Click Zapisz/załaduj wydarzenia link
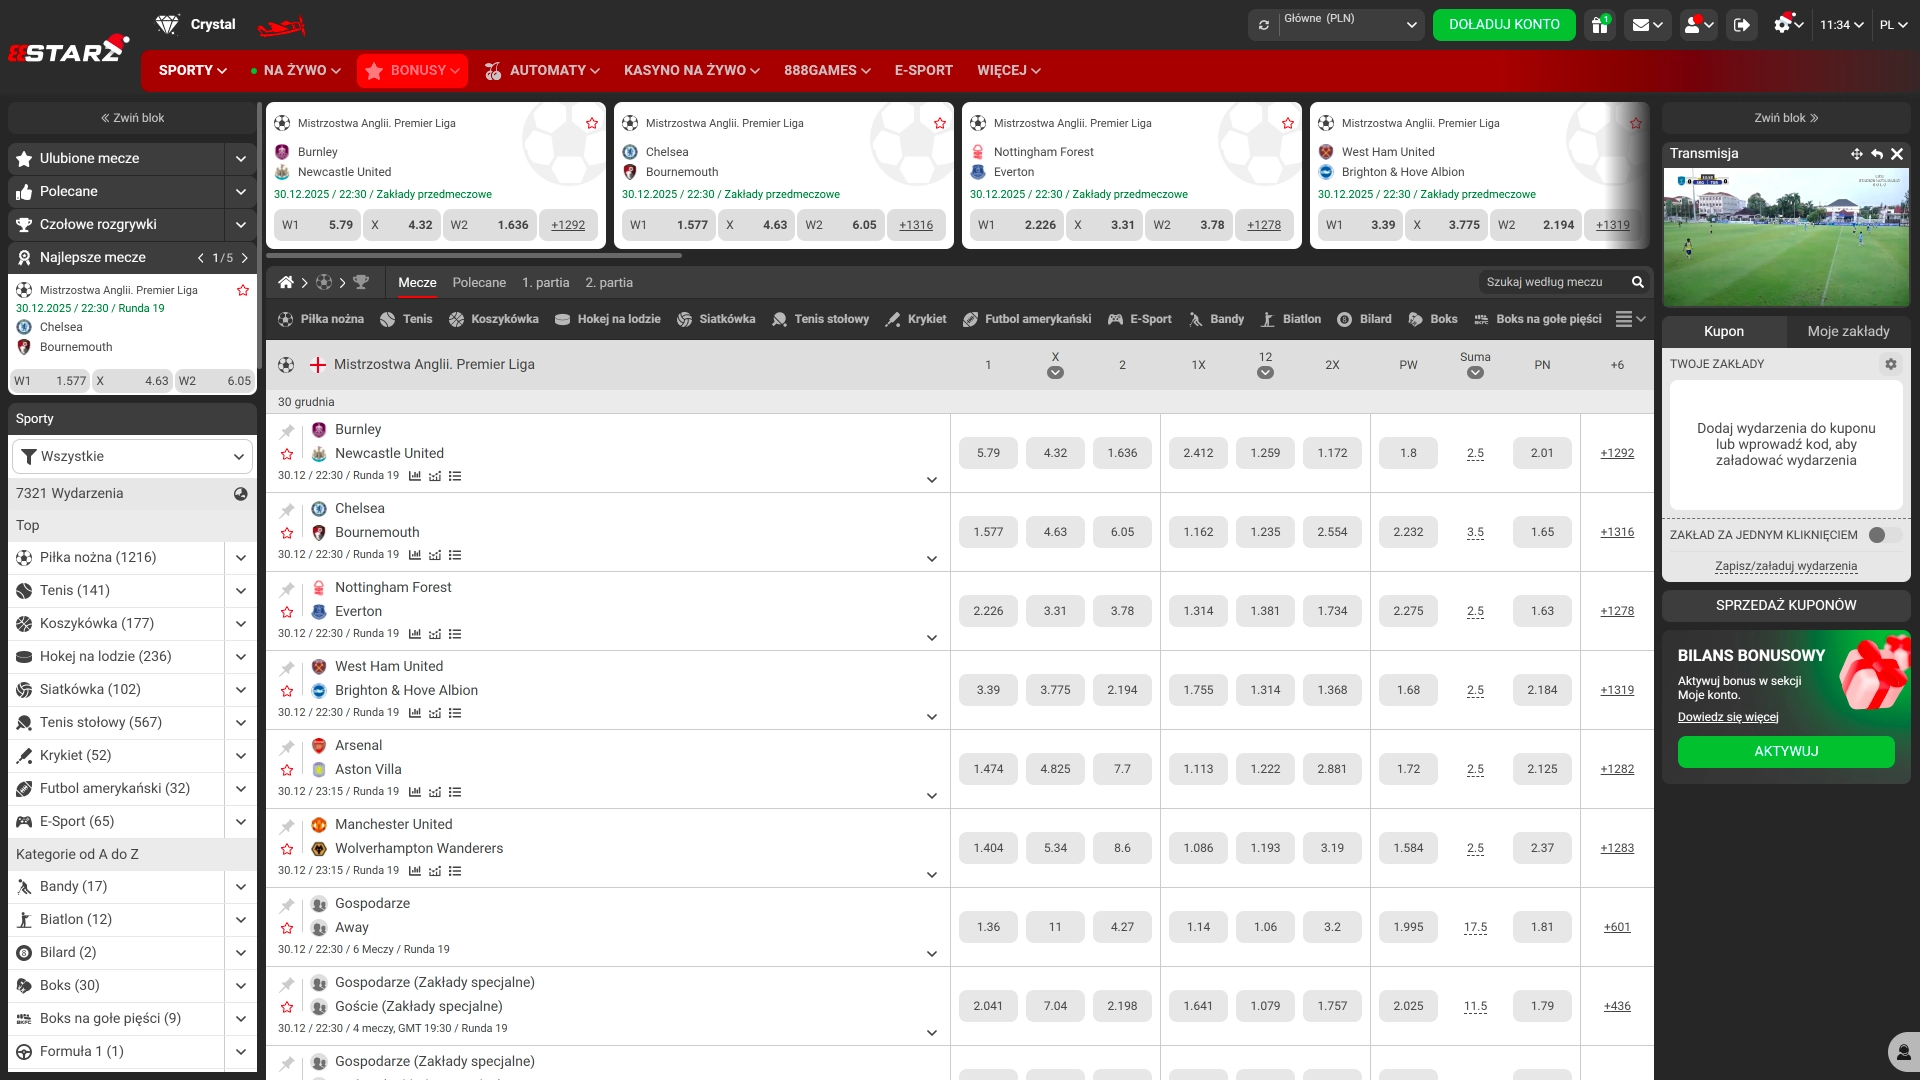The height and width of the screenshot is (1080, 1920). tap(1786, 566)
